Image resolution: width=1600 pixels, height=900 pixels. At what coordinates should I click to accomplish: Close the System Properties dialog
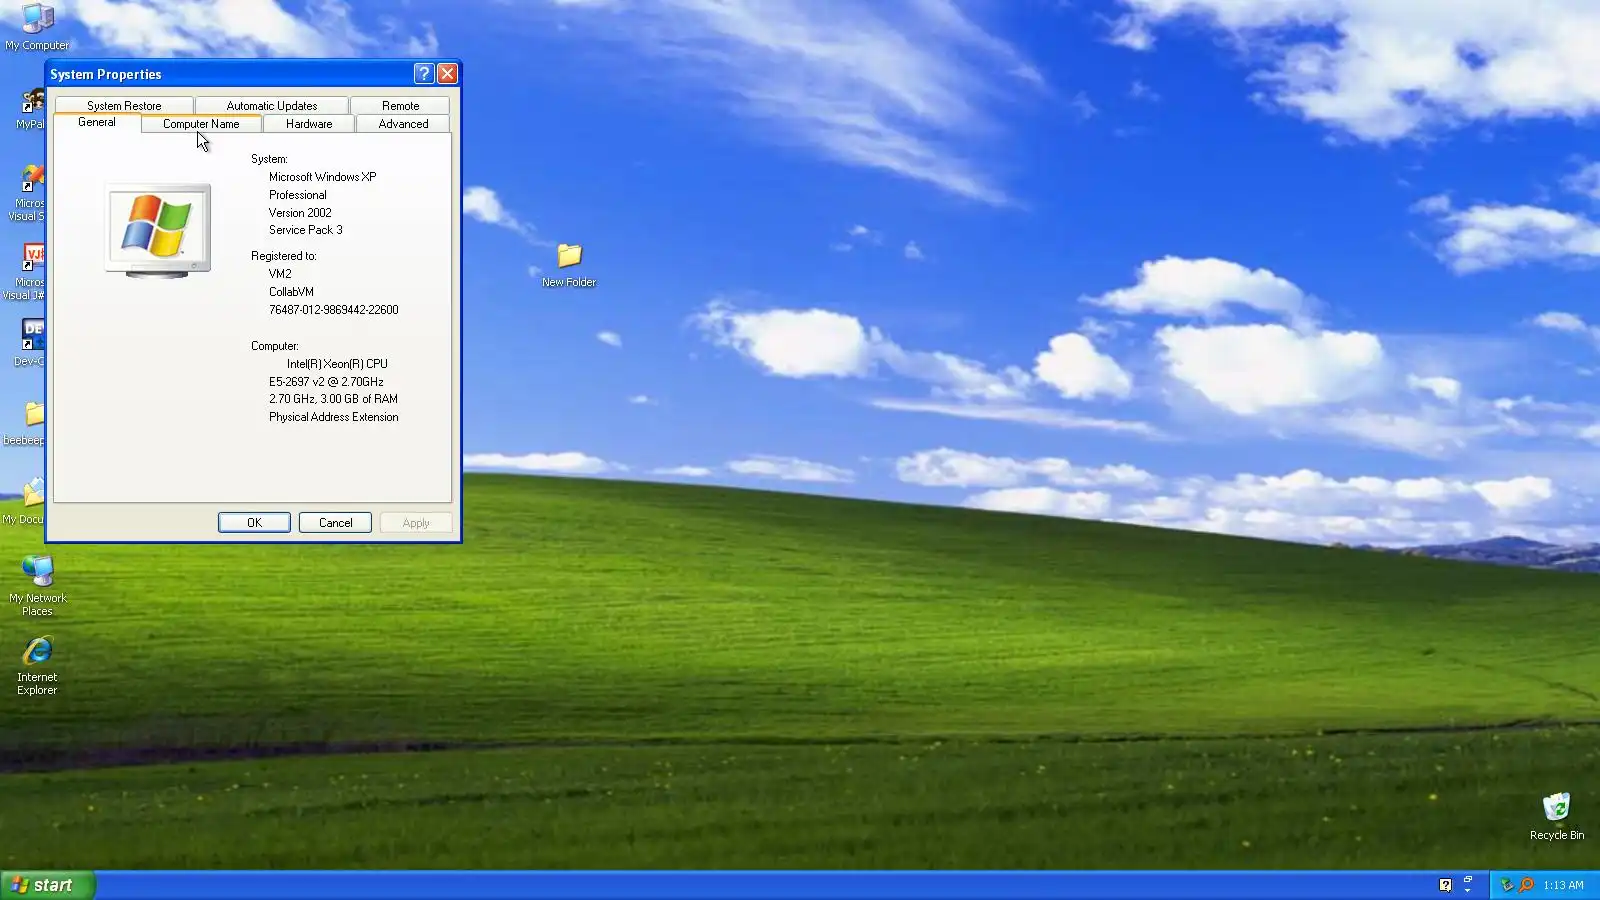pos(447,73)
